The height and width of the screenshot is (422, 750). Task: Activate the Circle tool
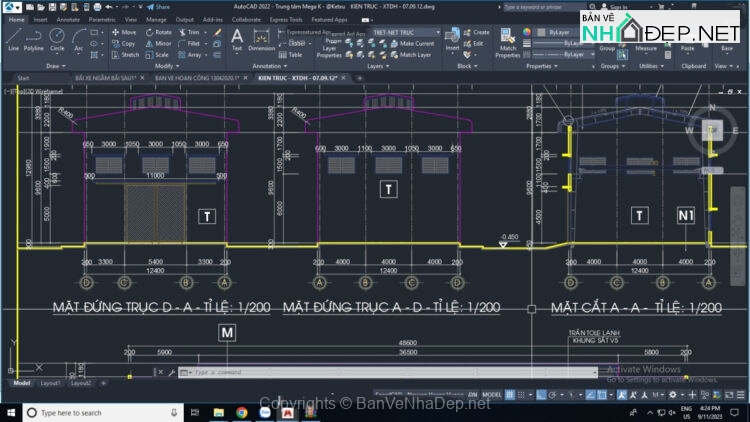coord(57,38)
